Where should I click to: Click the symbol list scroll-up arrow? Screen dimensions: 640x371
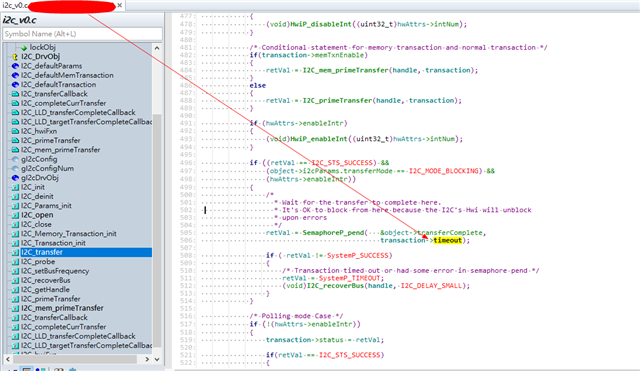pos(157,48)
